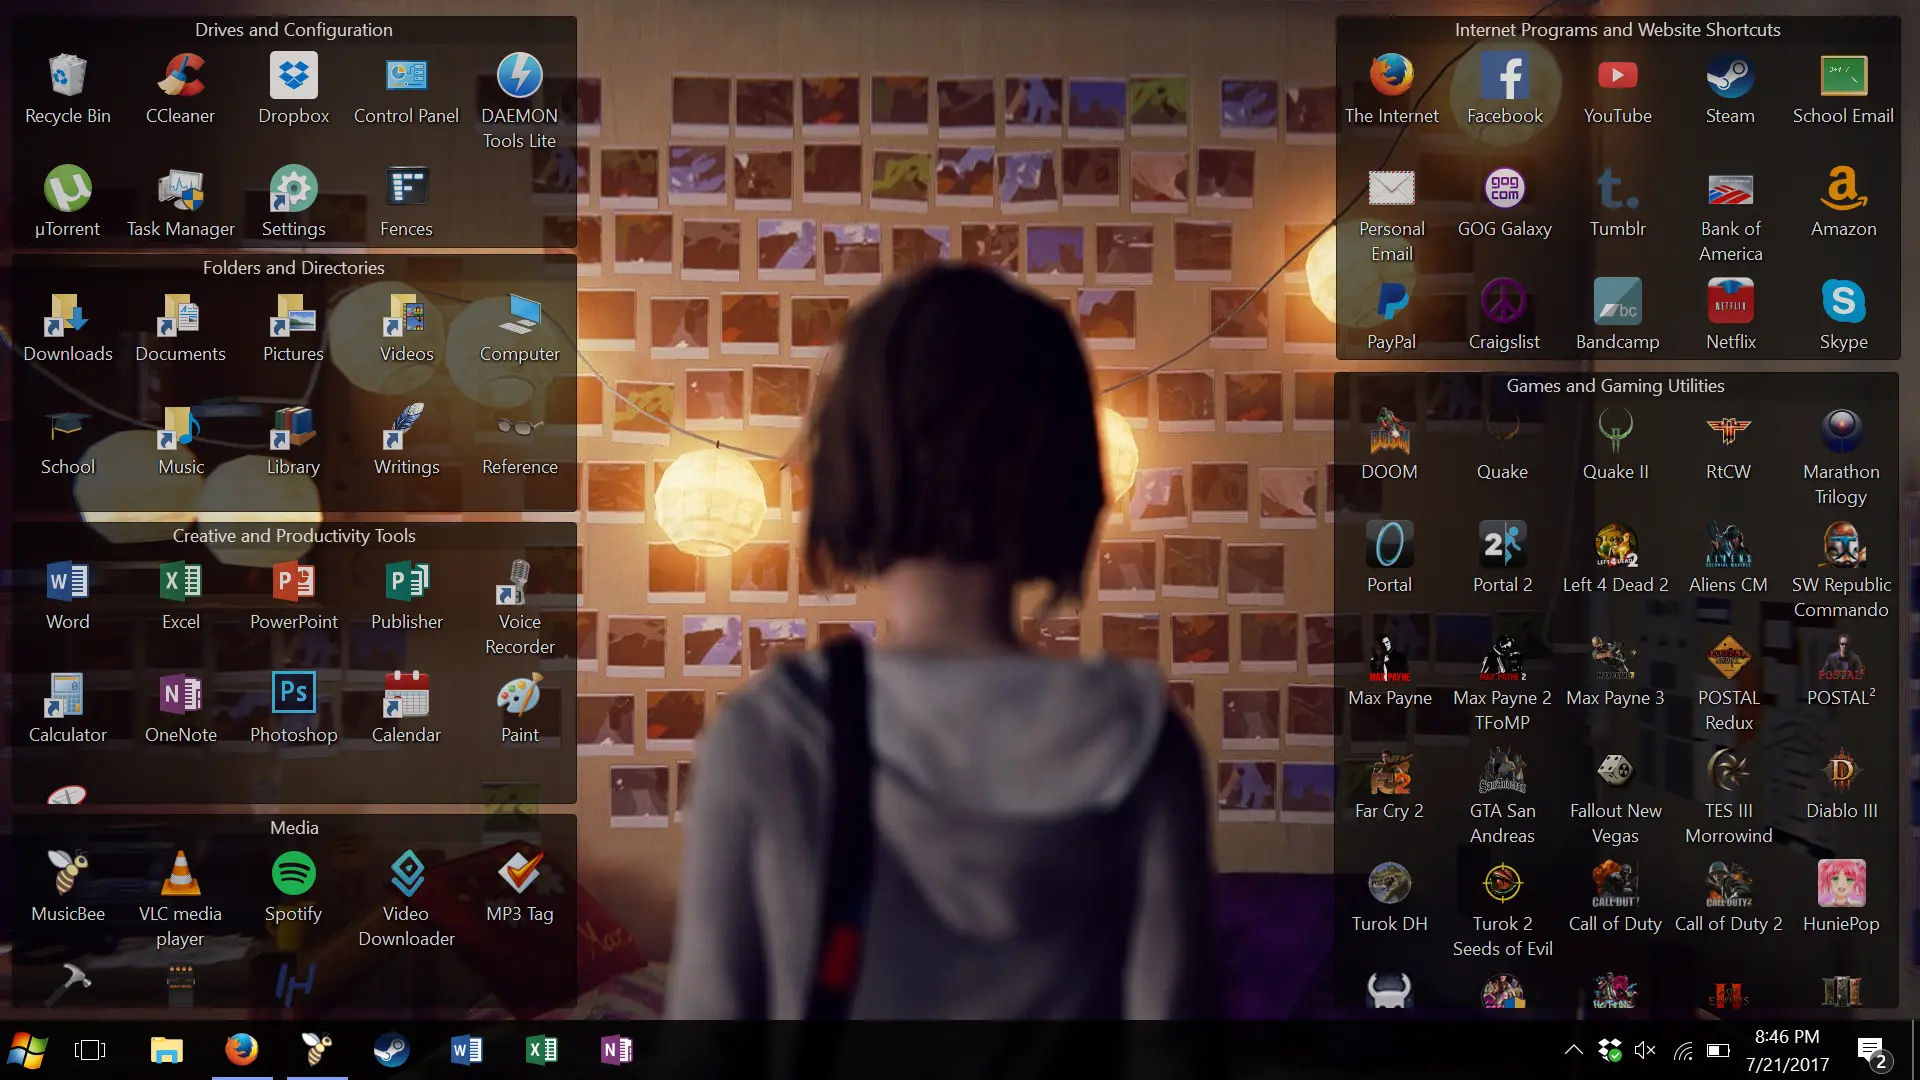Open the Bank of America shortcut
Screen dimensions: 1920x1080
(x=1730, y=215)
